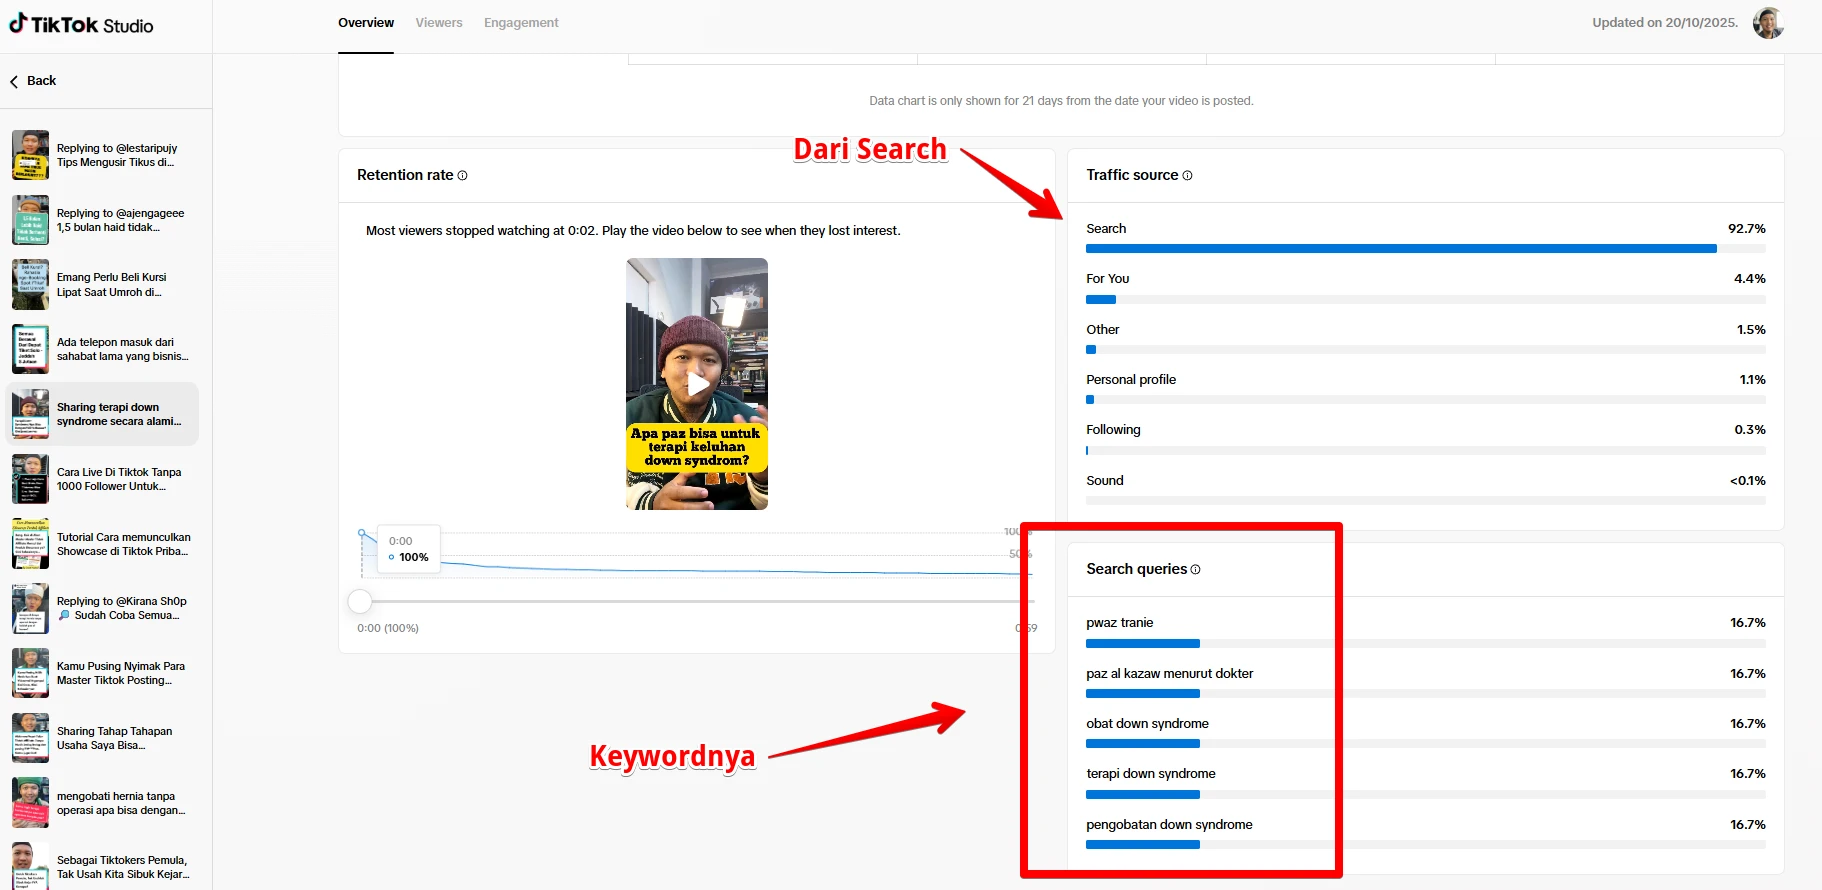Click Traffic source info icon
This screenshot has height=890, width=1822.
[1187, 176]
